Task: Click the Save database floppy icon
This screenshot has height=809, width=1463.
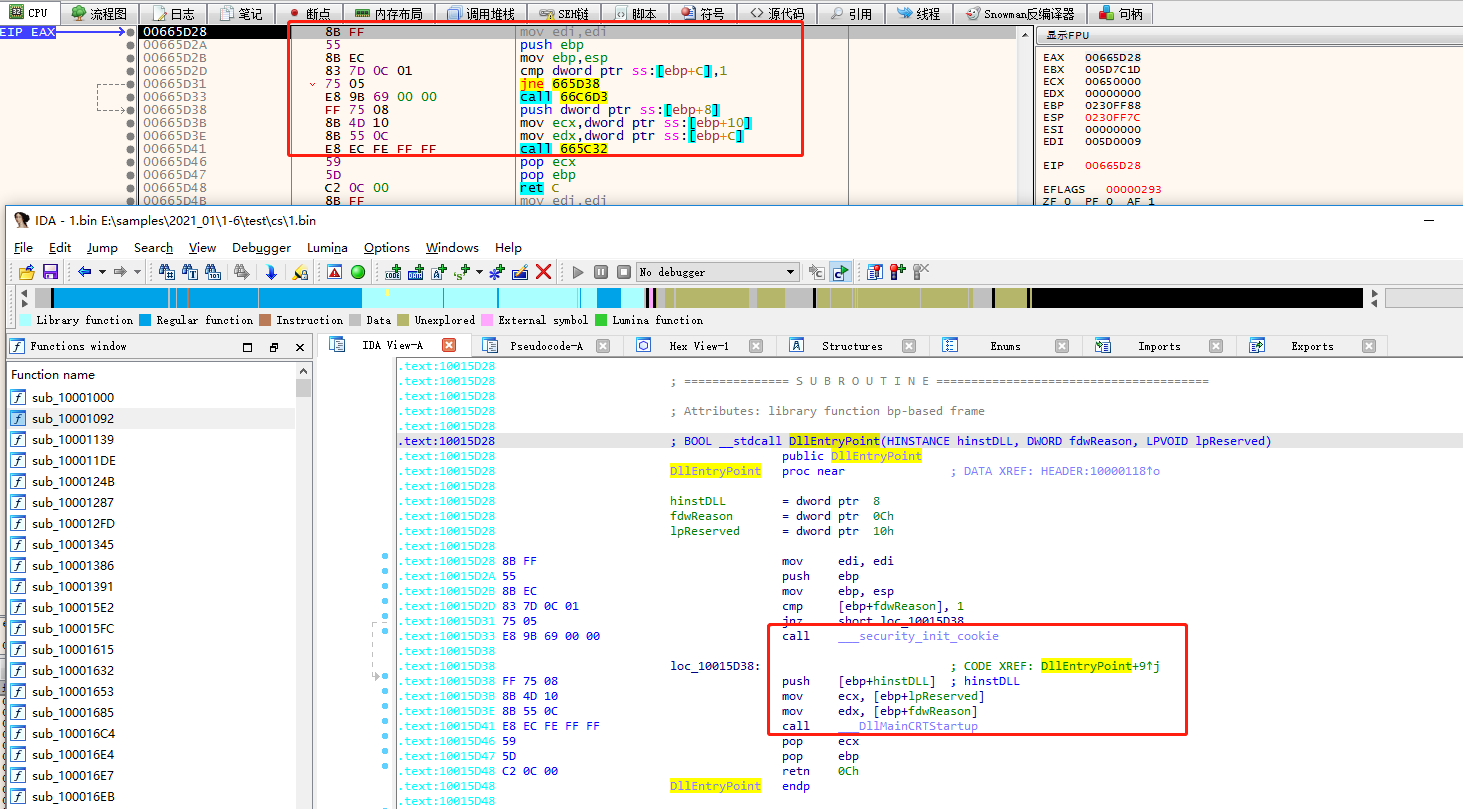Action: point(49,272)
